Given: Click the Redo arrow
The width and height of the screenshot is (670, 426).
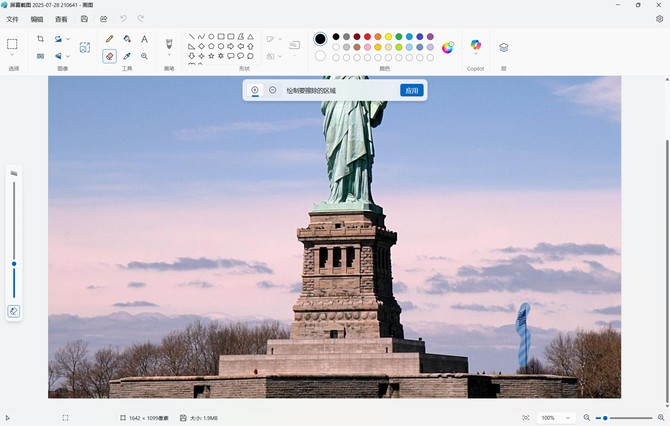Looking at the screenshot, I should coord(141,19).
